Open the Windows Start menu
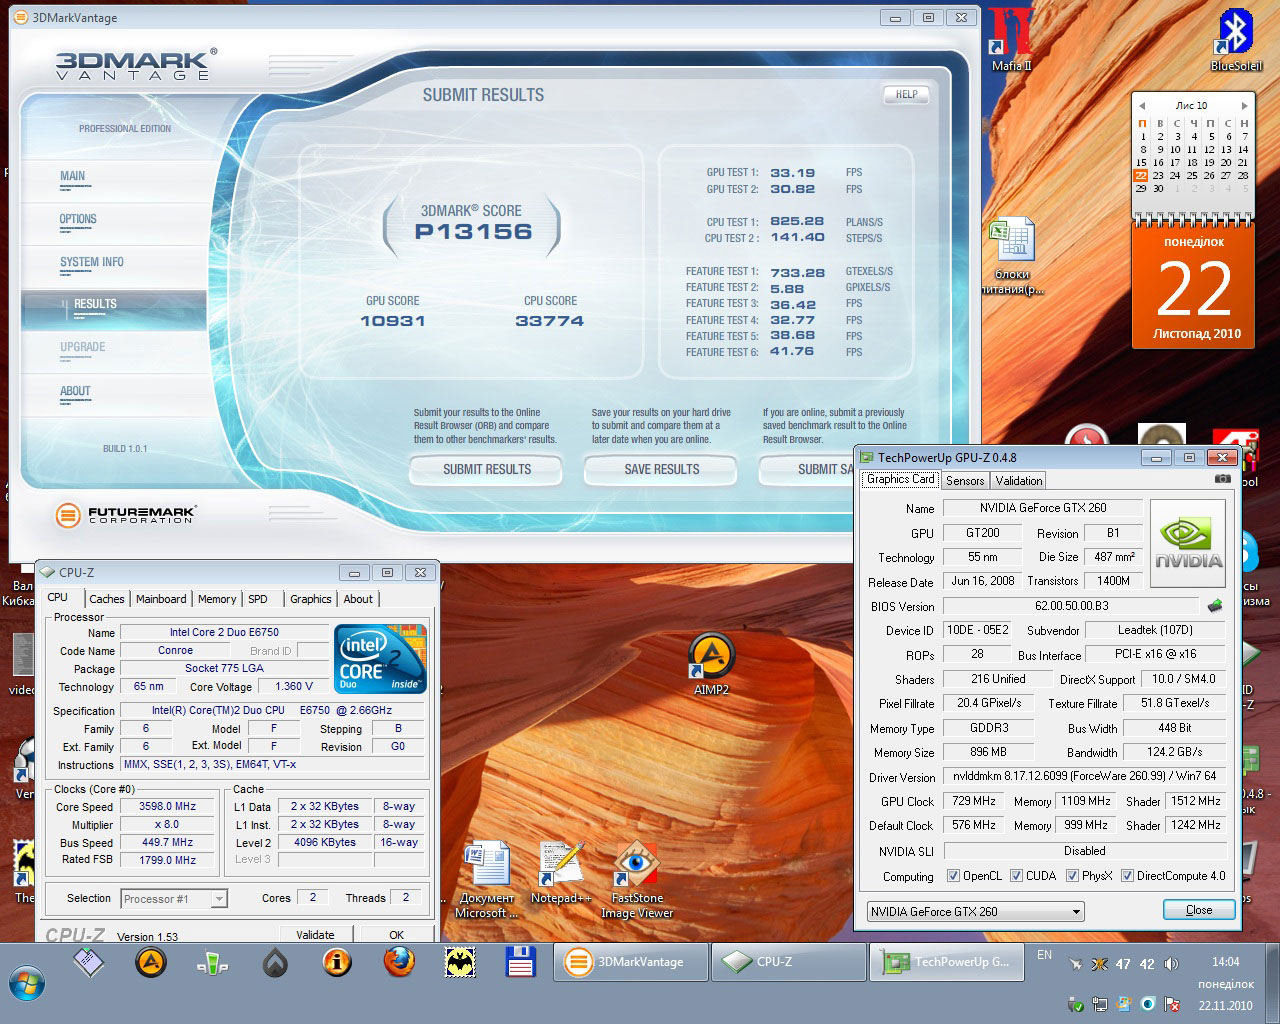1280x1024 pixels. pos(28,982)
